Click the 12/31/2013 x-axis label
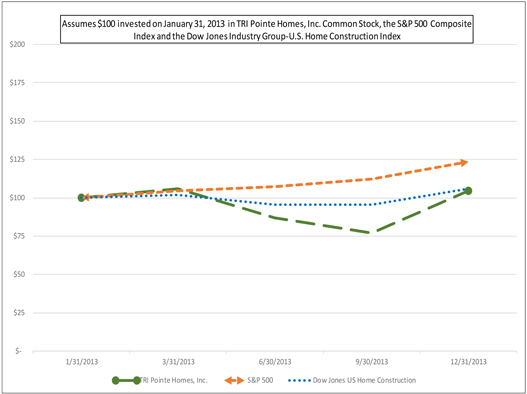 (x=469, y=362)
